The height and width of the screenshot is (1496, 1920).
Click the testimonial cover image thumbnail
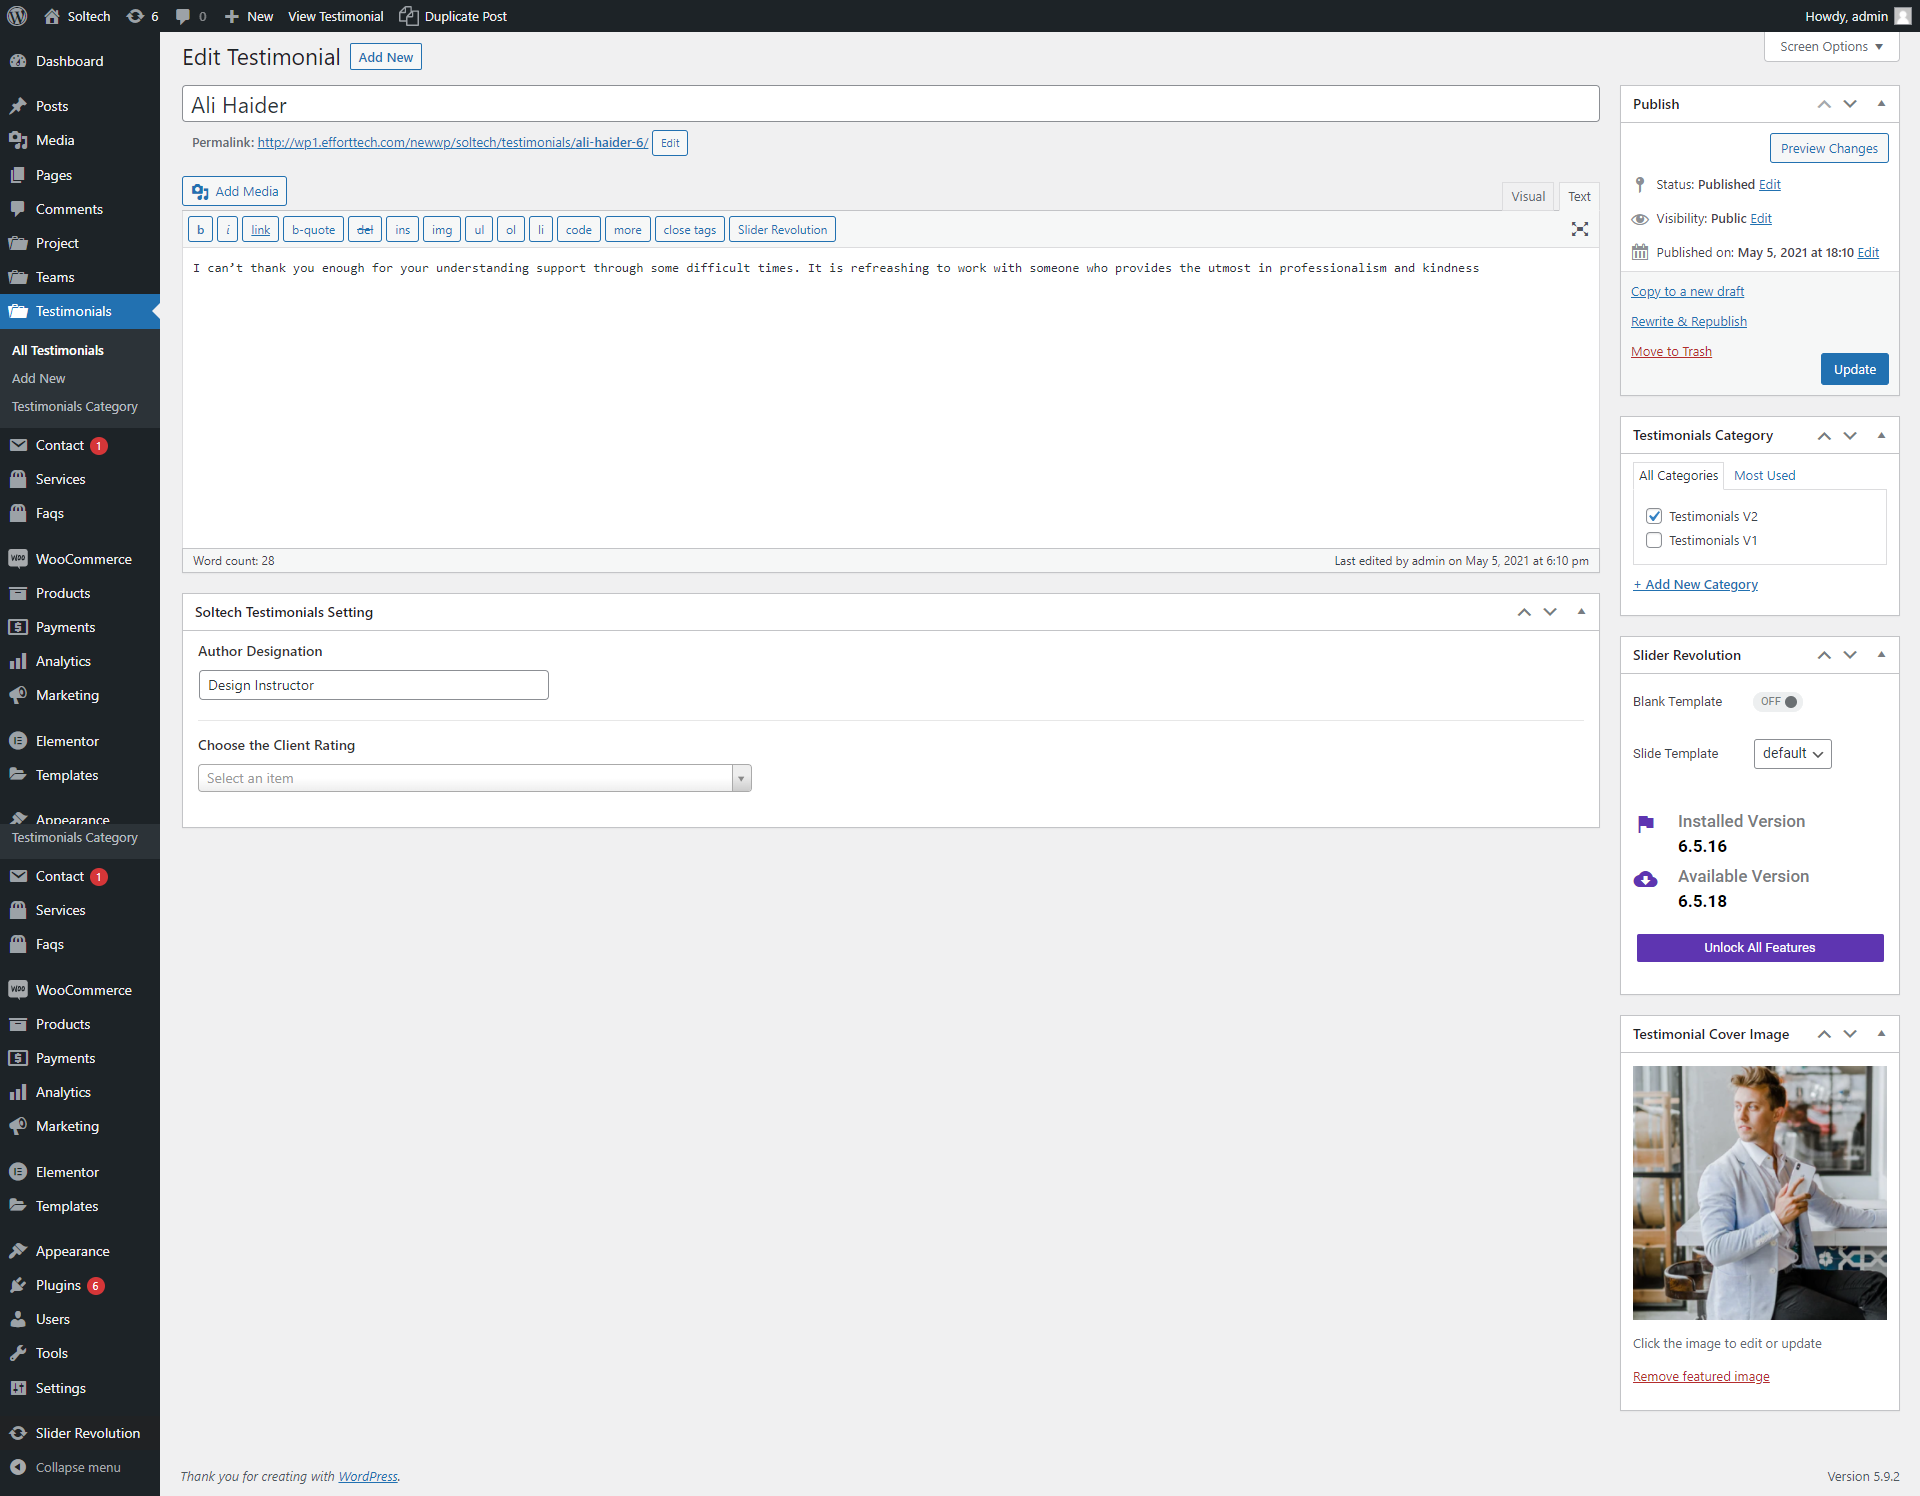point(1759,1192)
